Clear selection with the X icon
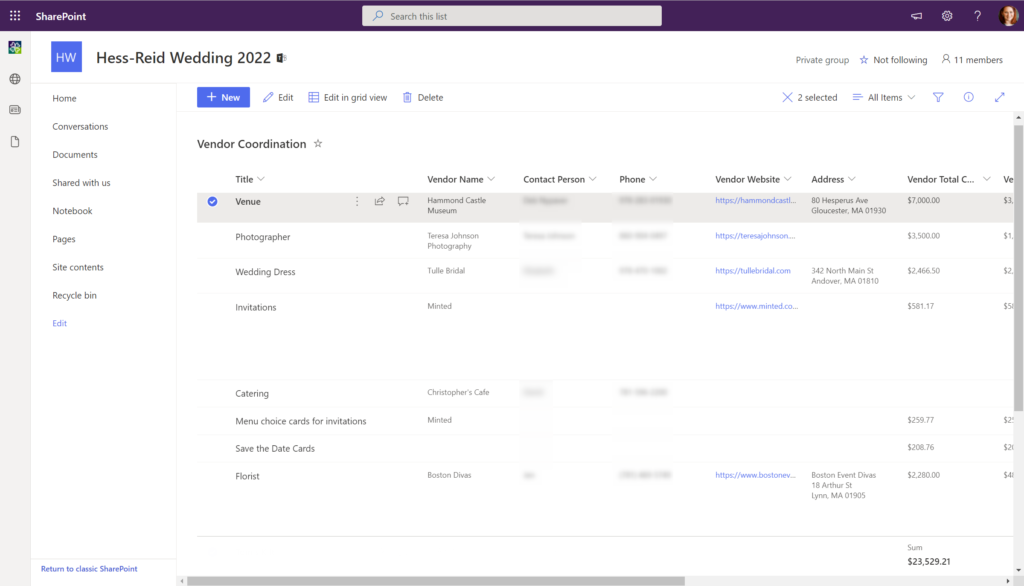Viewport: 1024px width, 586px height. 787,97
